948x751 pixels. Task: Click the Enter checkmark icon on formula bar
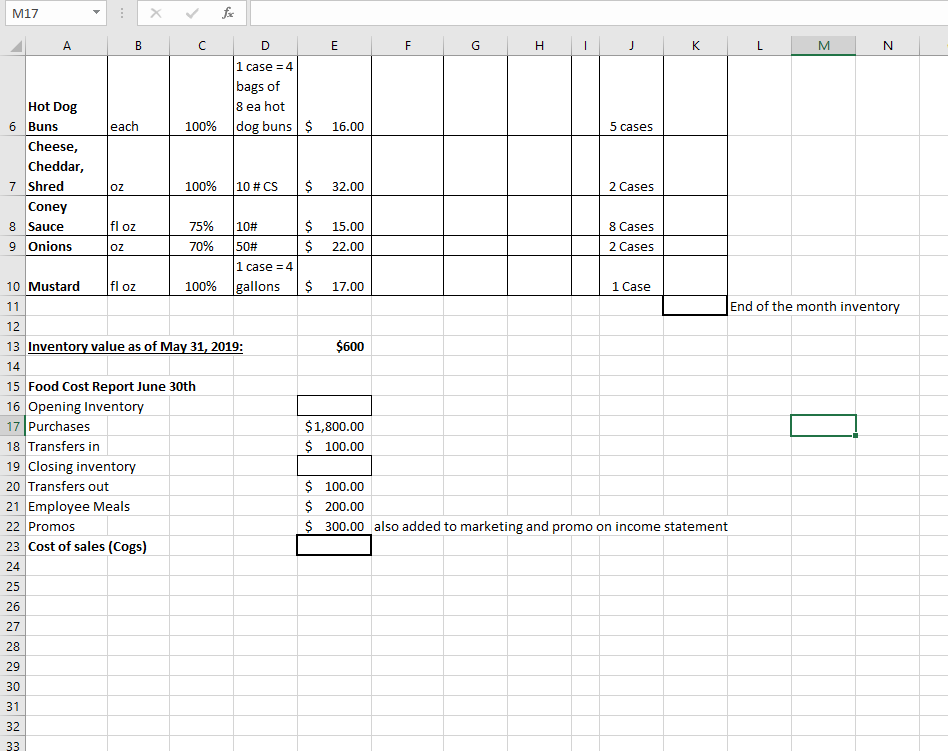(x=191, y=13)
